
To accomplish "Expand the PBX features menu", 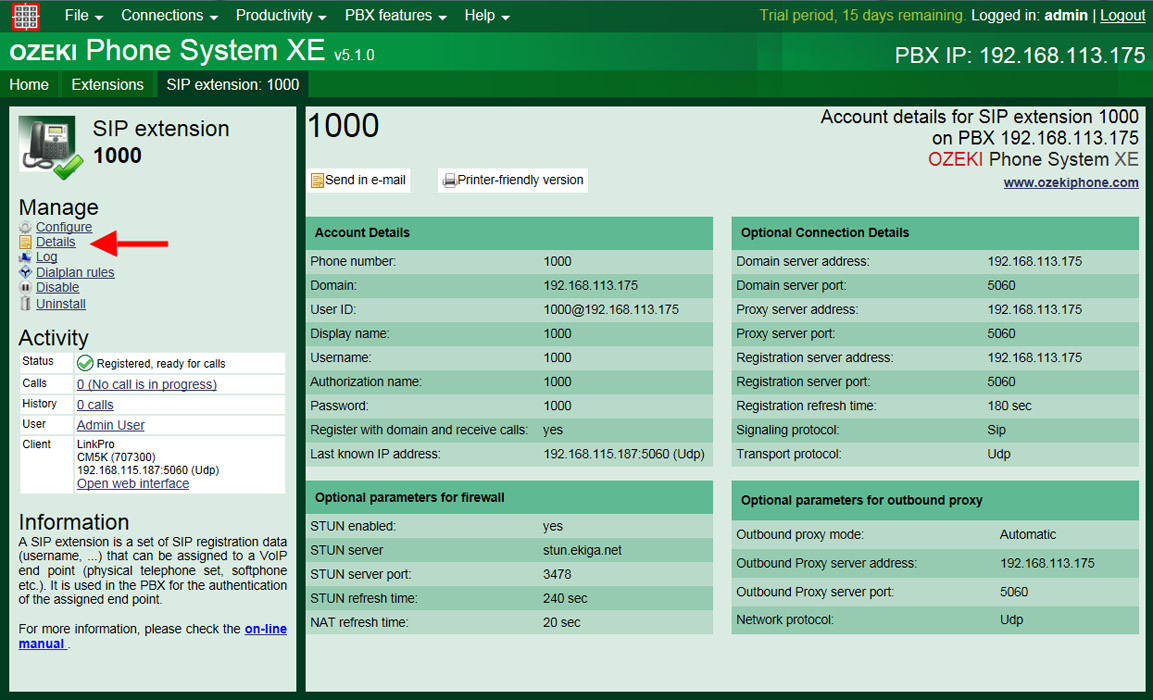I will (396, 15).
